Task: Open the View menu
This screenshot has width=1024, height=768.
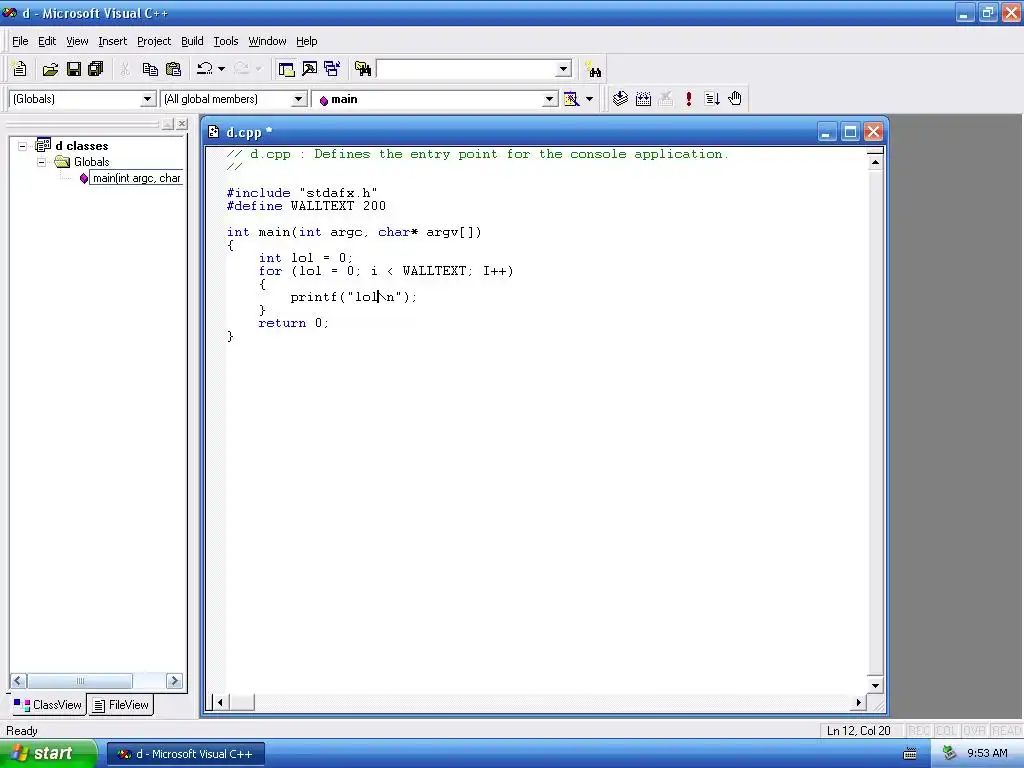Action: (x=77, y=41)
